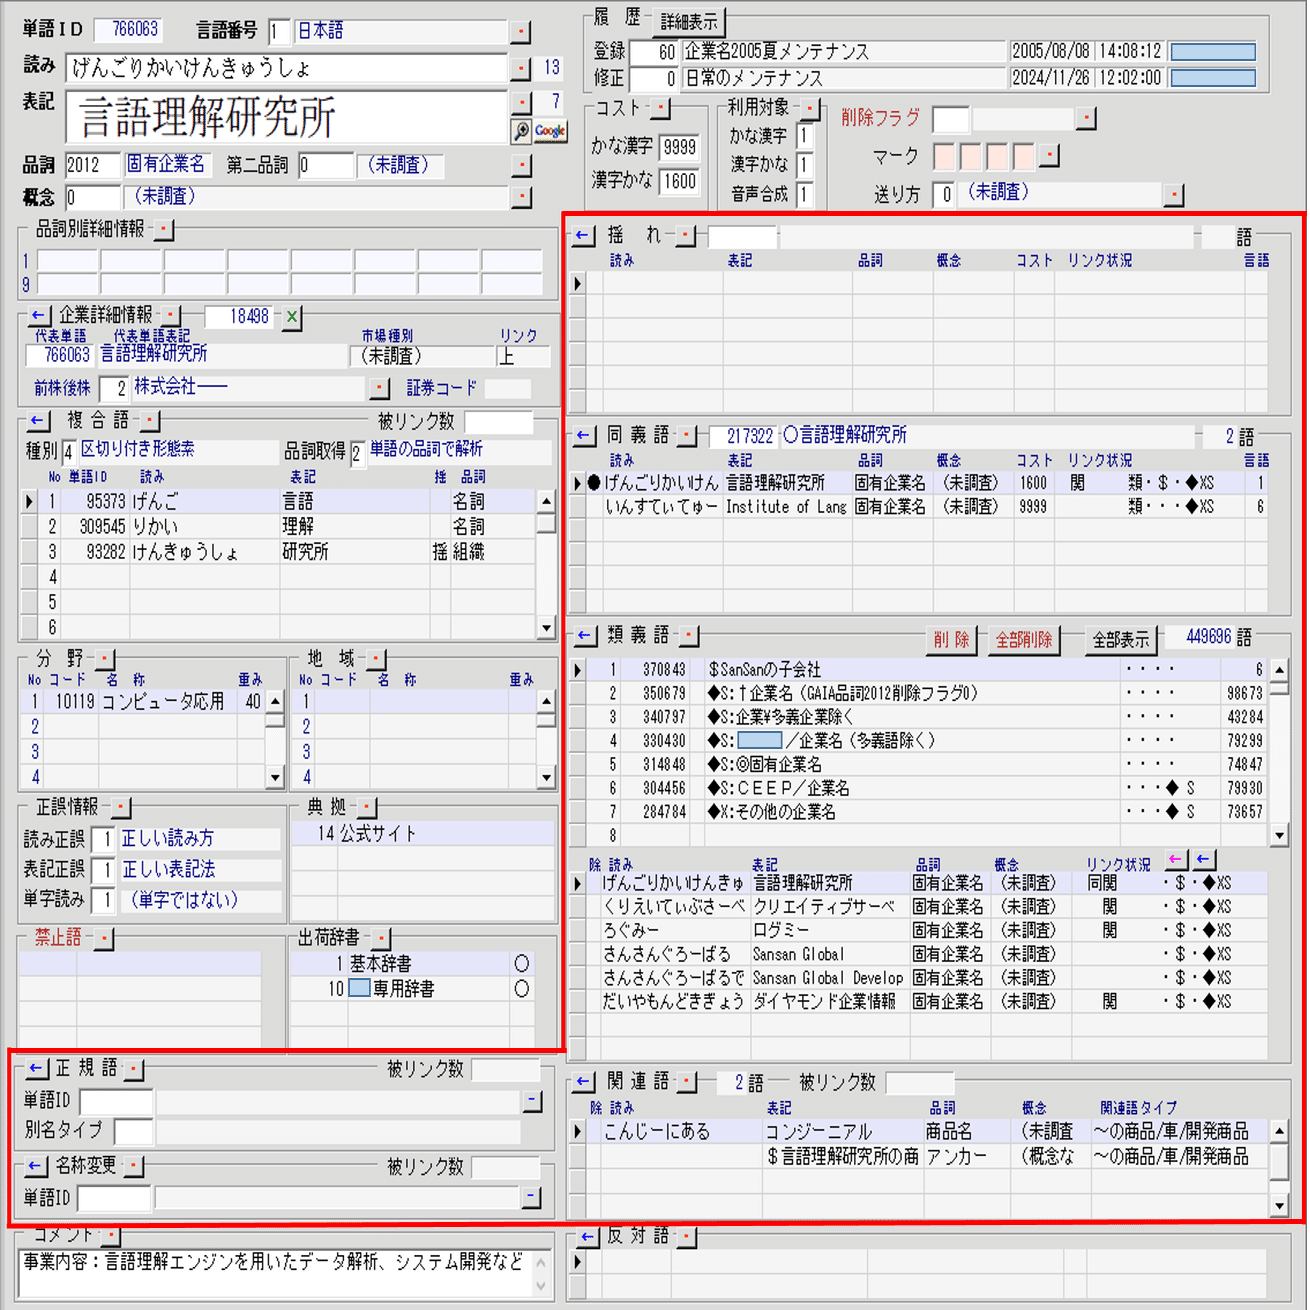Click the small dot button beside 禁止語
This screenshot has width=1310, height=1310.
(104, 938)
